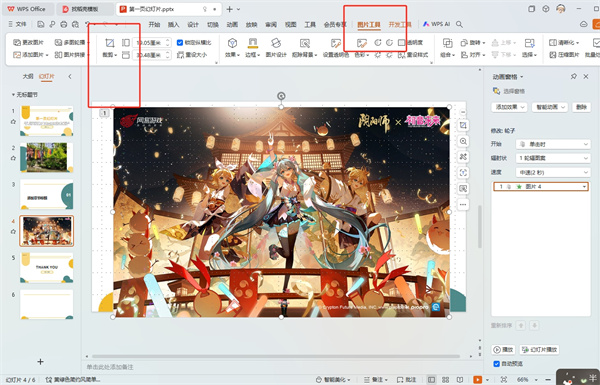Open the Start (开始) ribbon tab
This screenshot has height=385, width=600.
click(x=154, y=24)
